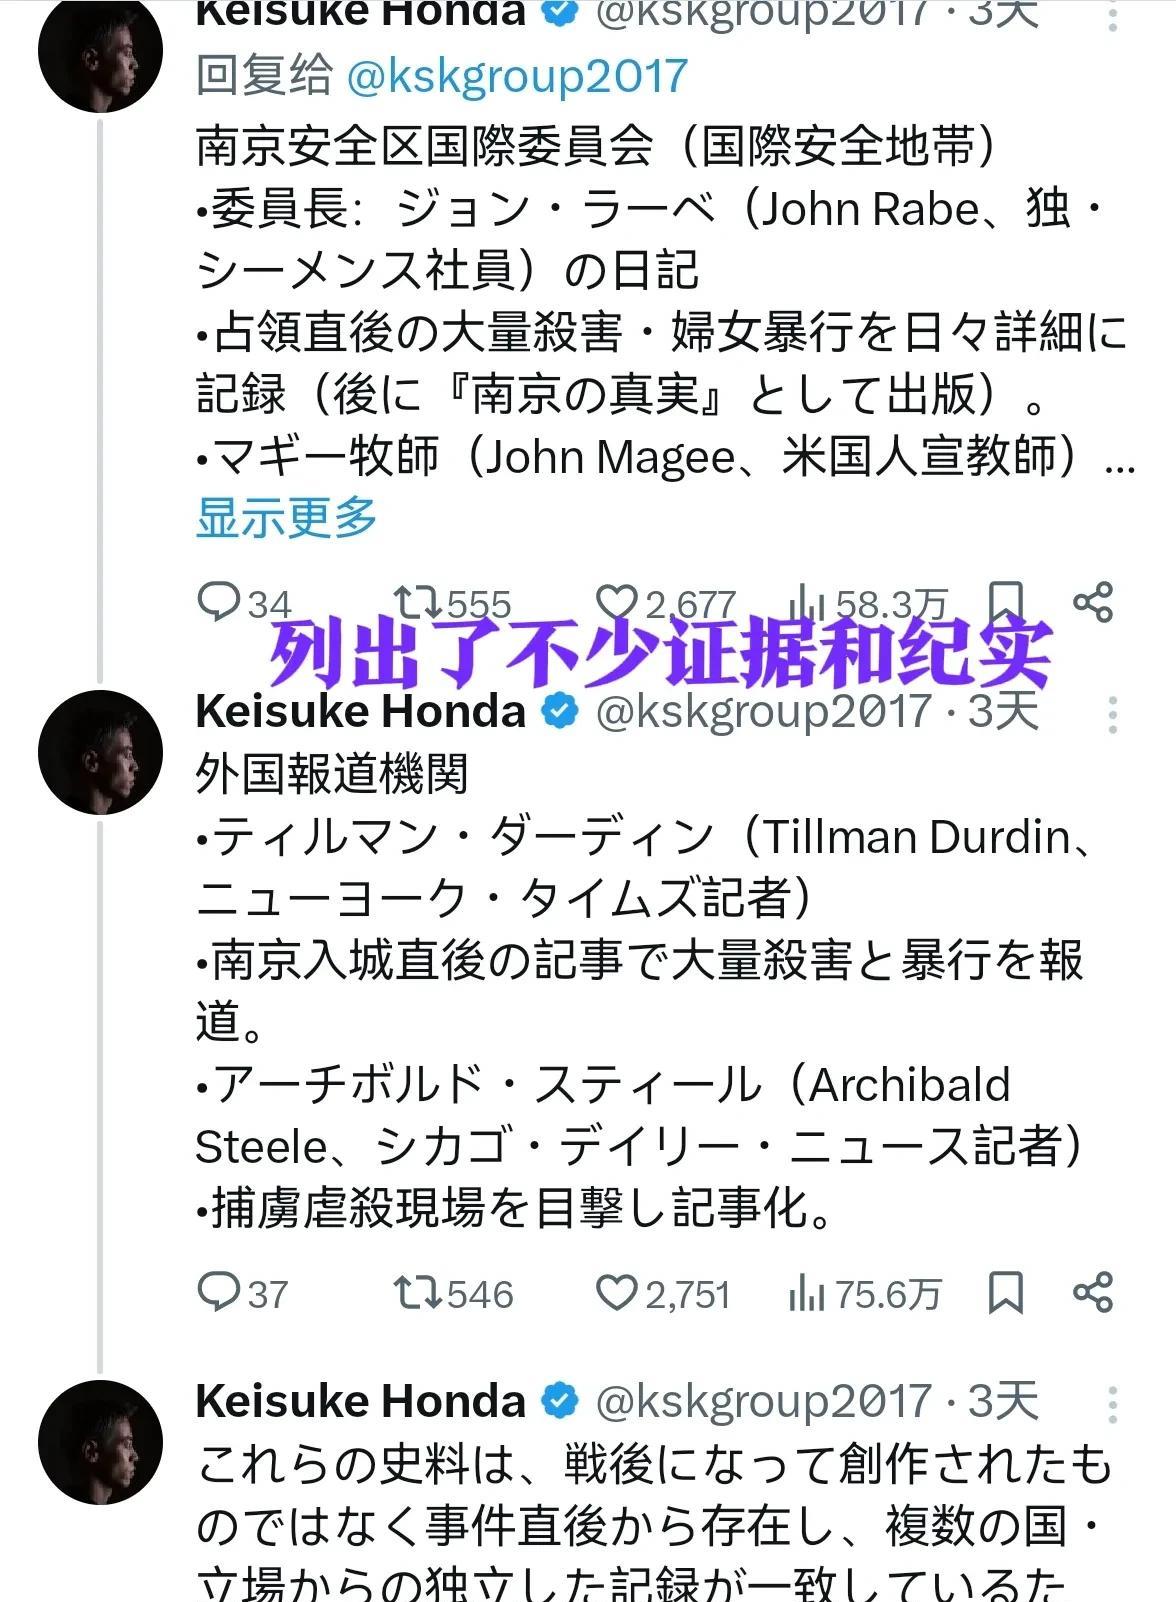
Task: Retweet the tweet with 546 retweets
Action: tap(416, 1293)
